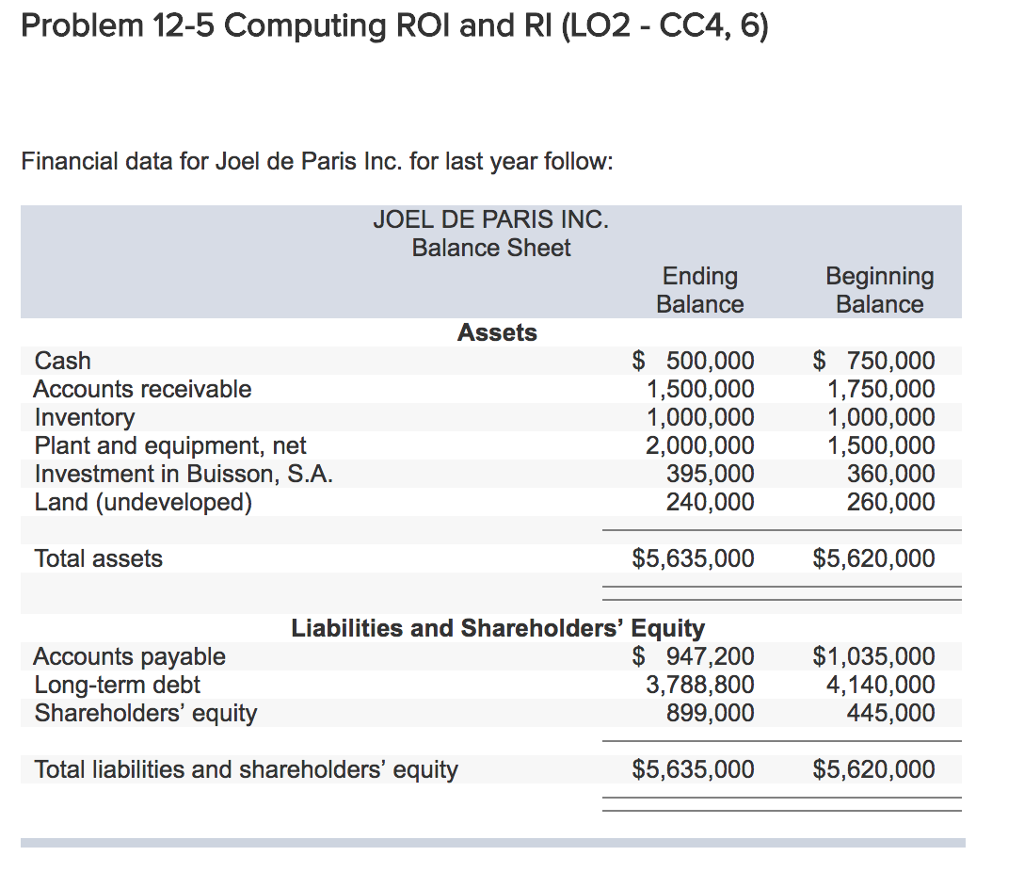The width and height of the screenshot is (1024, 872).
Task: Click the 'Inventory' row label
Action: coord(85,417)
